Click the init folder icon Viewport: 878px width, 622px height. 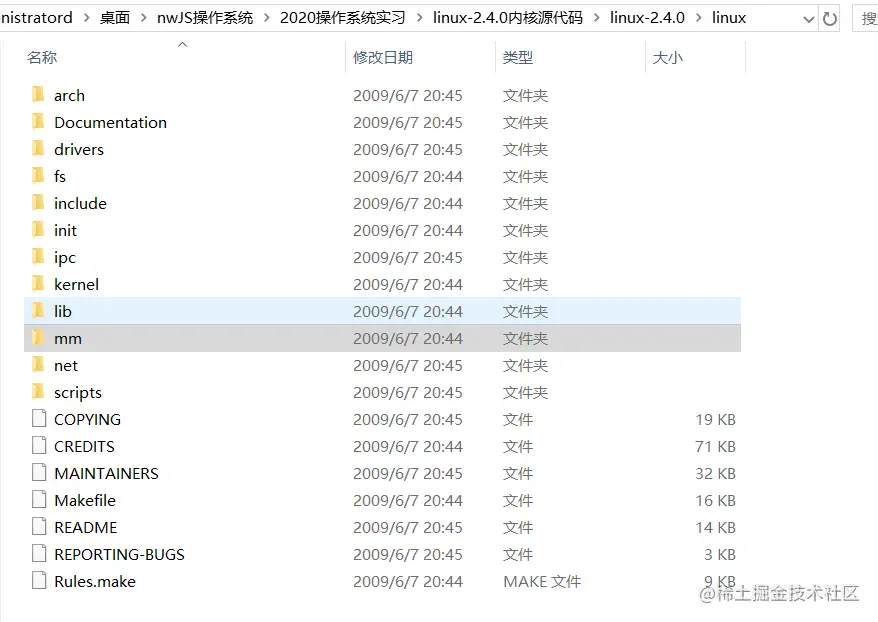(x=38, y=230)
